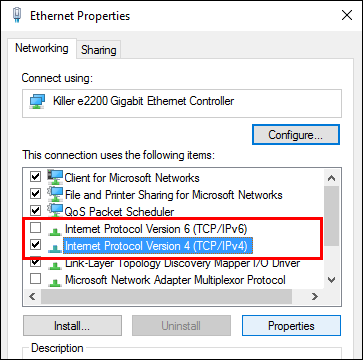This screenshot has width=363, height=360.
Task: Click the Install button
Action: pos(72,326)
